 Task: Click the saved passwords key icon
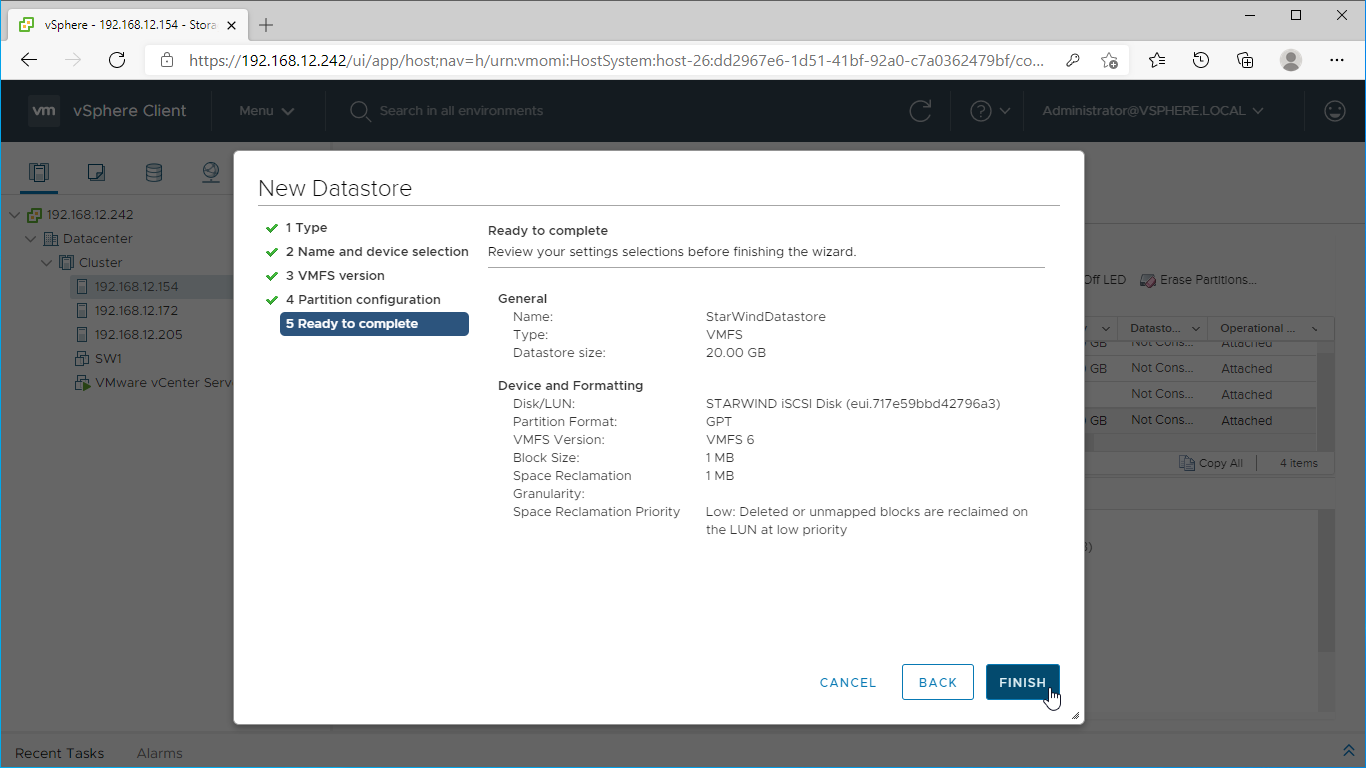point(1073,60)
